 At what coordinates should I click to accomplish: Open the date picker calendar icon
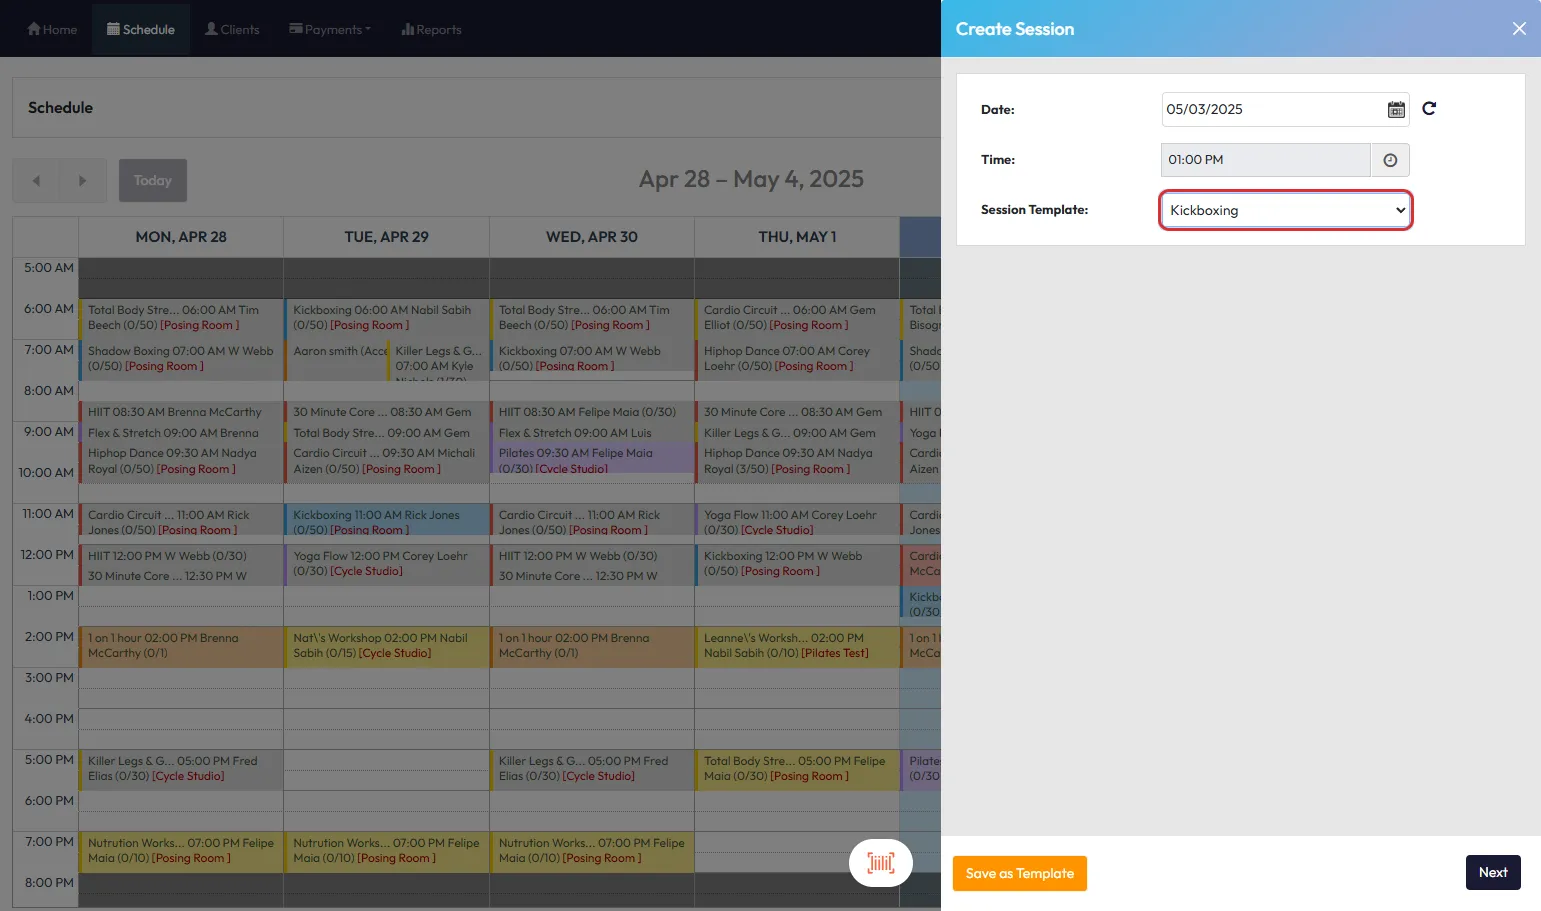click(x=1395, y=110)
